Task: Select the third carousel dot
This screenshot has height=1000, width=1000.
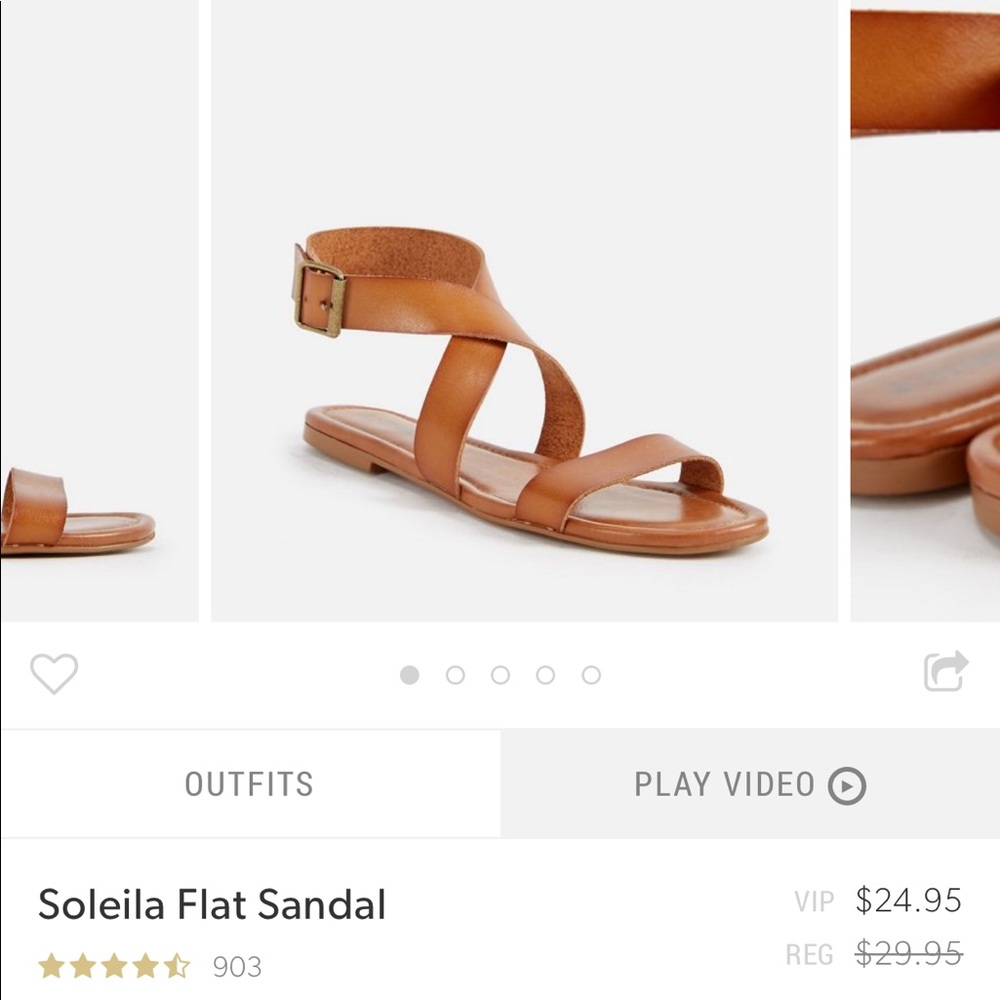Action: point(500,675)
